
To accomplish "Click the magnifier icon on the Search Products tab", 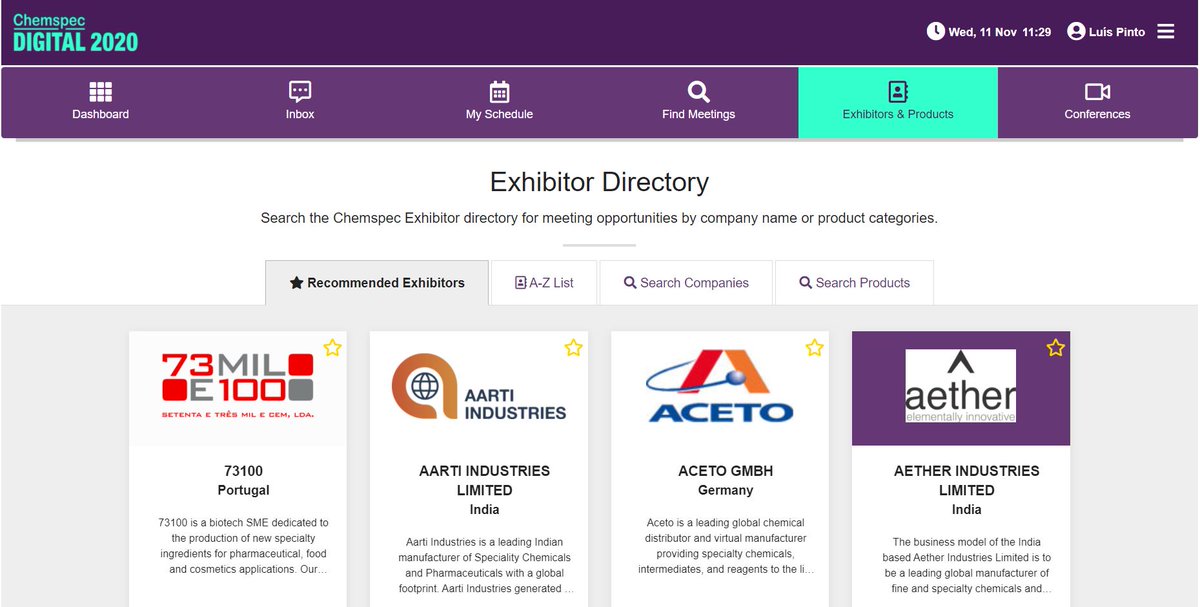I will coord(806,283).
